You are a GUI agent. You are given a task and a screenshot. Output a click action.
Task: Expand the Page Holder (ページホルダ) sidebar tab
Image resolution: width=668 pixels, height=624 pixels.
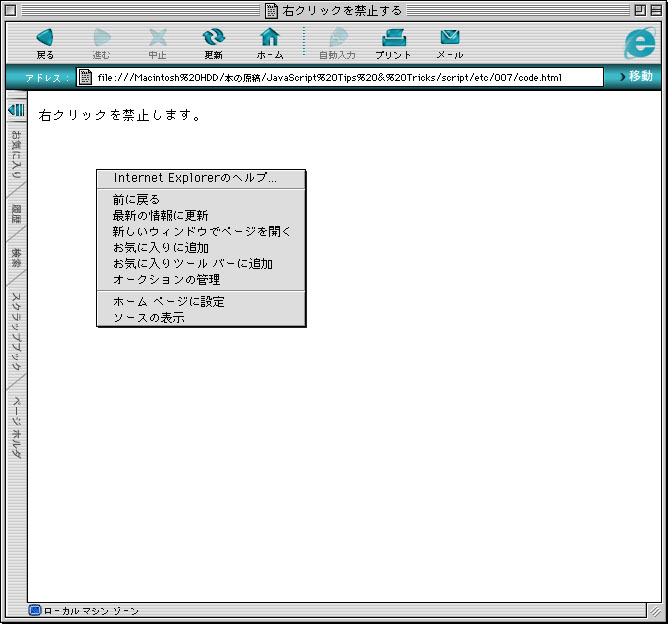16,428
